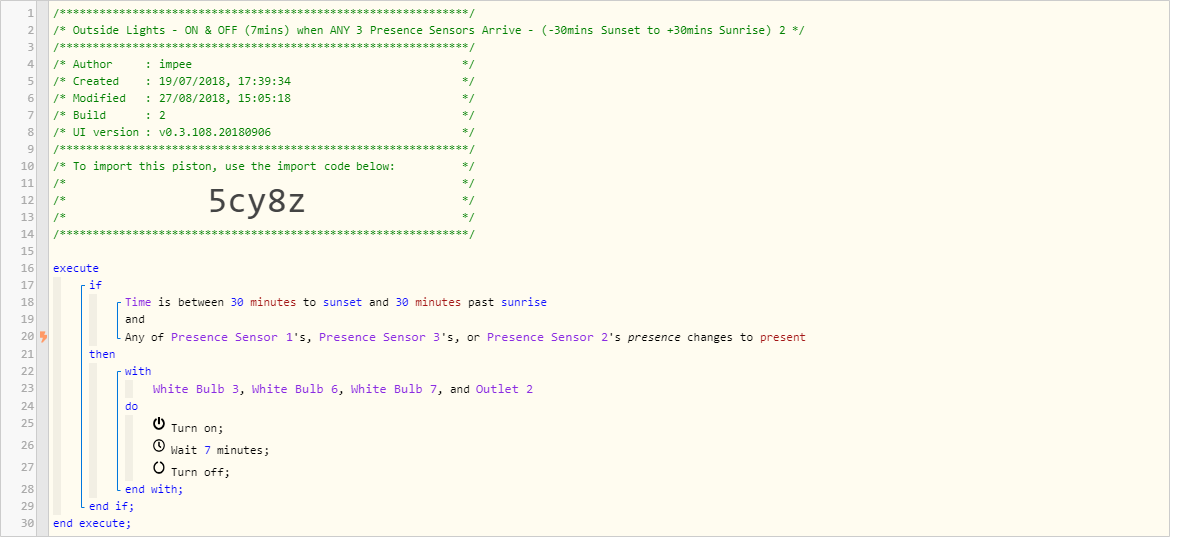Click the power icon beside Turn on
Screen dimensions: 1178x541
click(159, 424)
